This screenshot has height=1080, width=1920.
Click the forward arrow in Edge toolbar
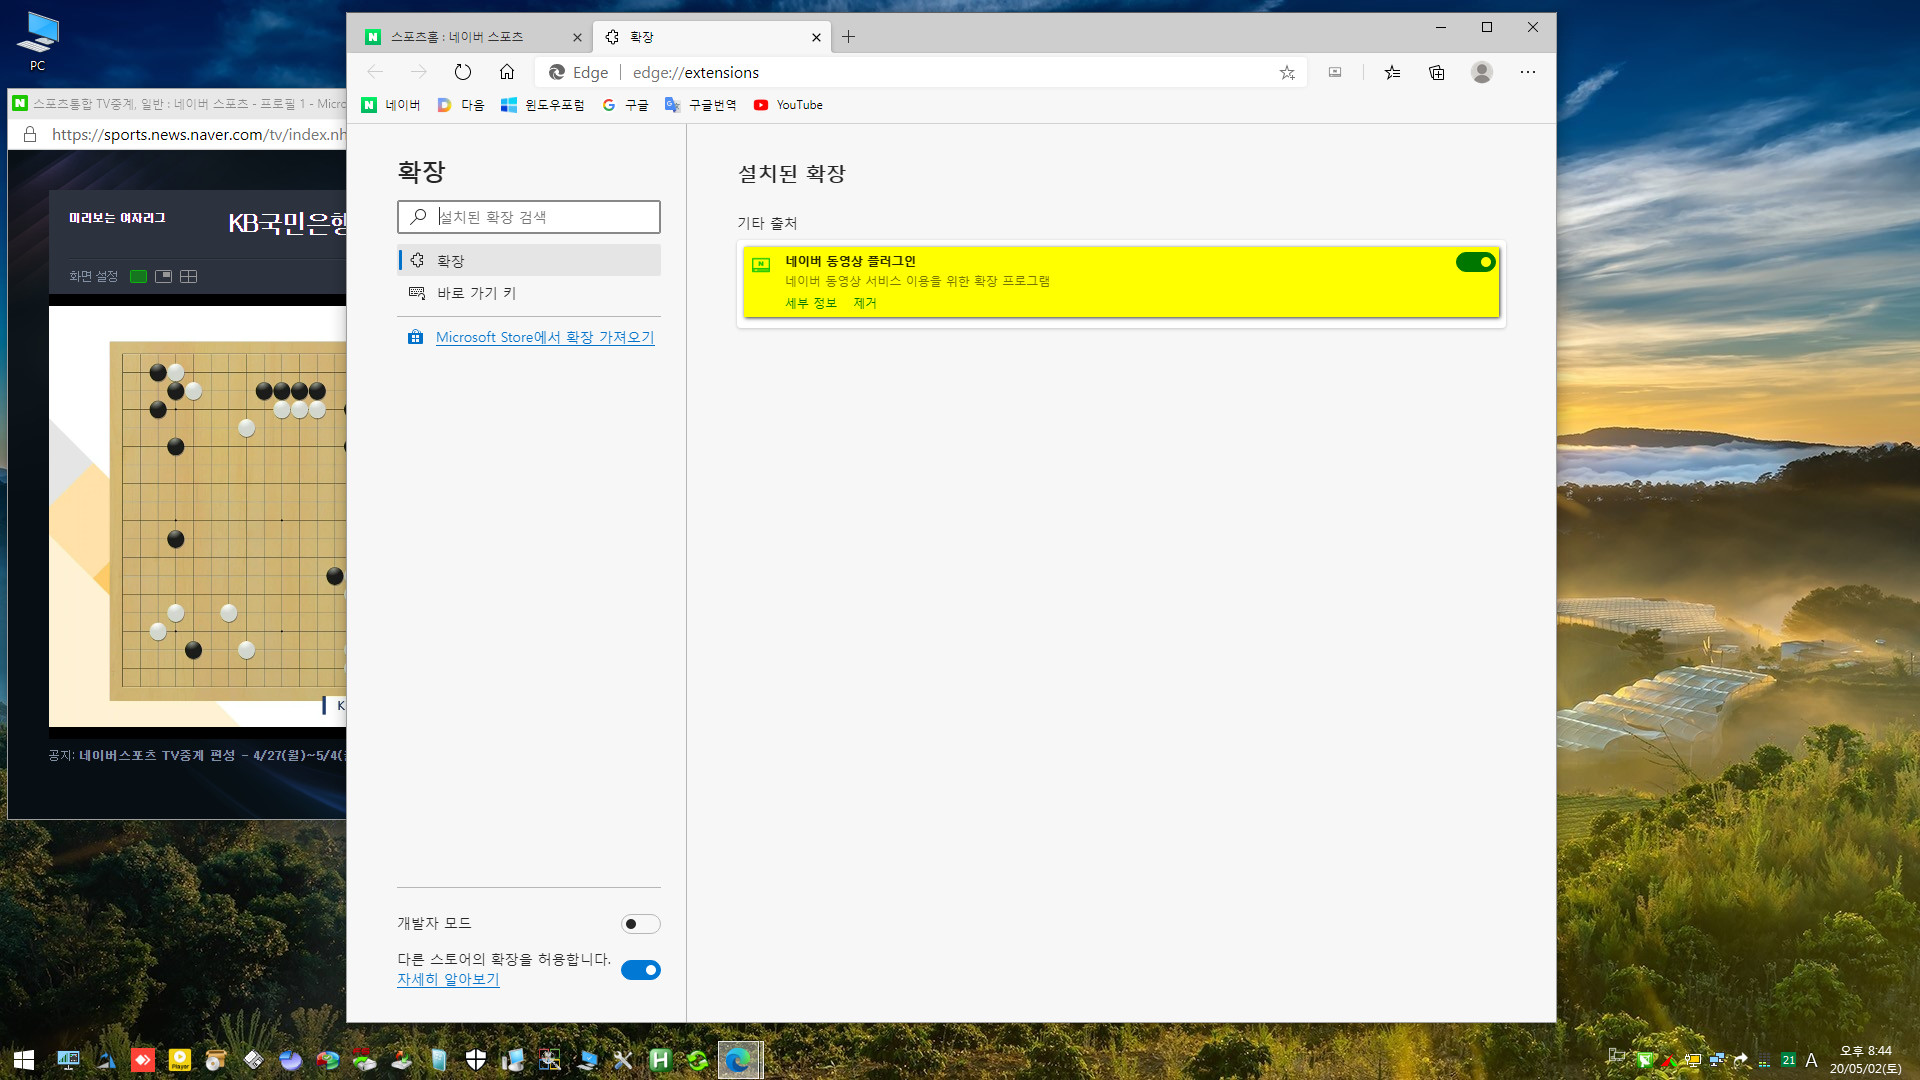[x=419, y=72]
